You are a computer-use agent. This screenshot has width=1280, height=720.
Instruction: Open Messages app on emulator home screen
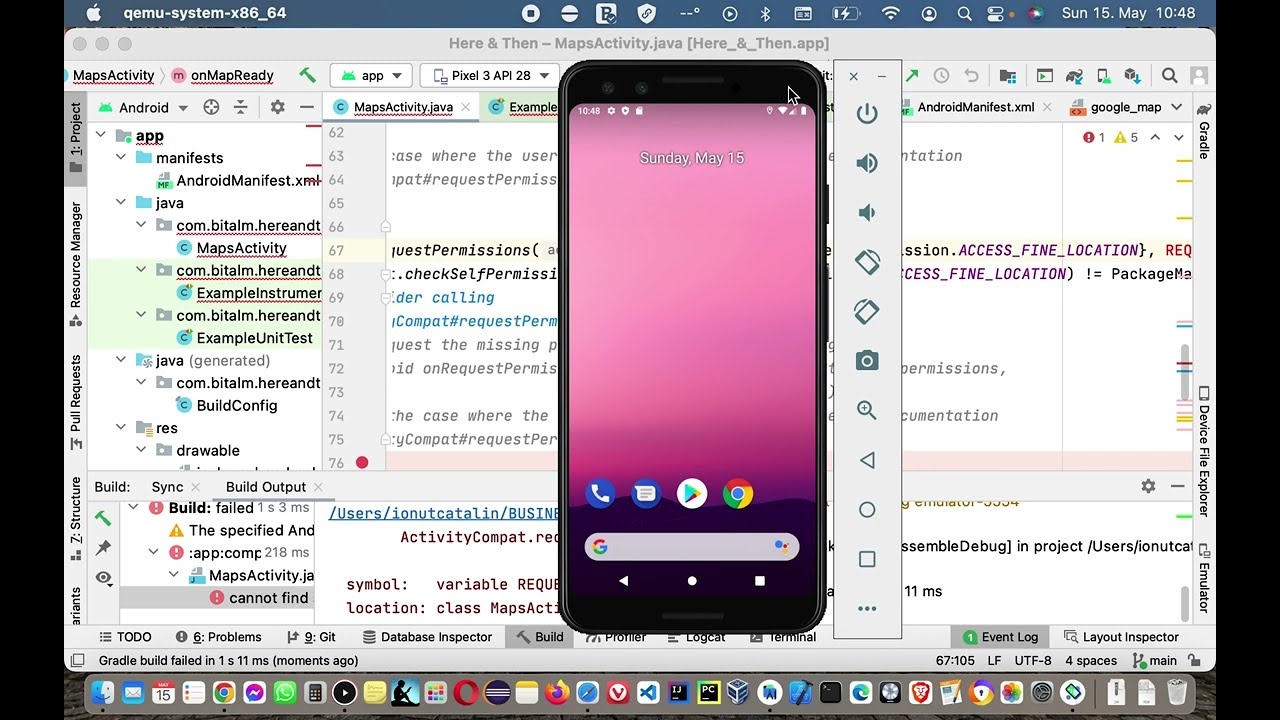tap(646, 493)
